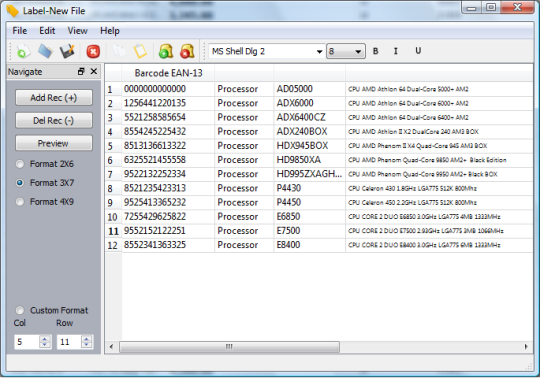Click the Row input field showing 11

point(69,342)
